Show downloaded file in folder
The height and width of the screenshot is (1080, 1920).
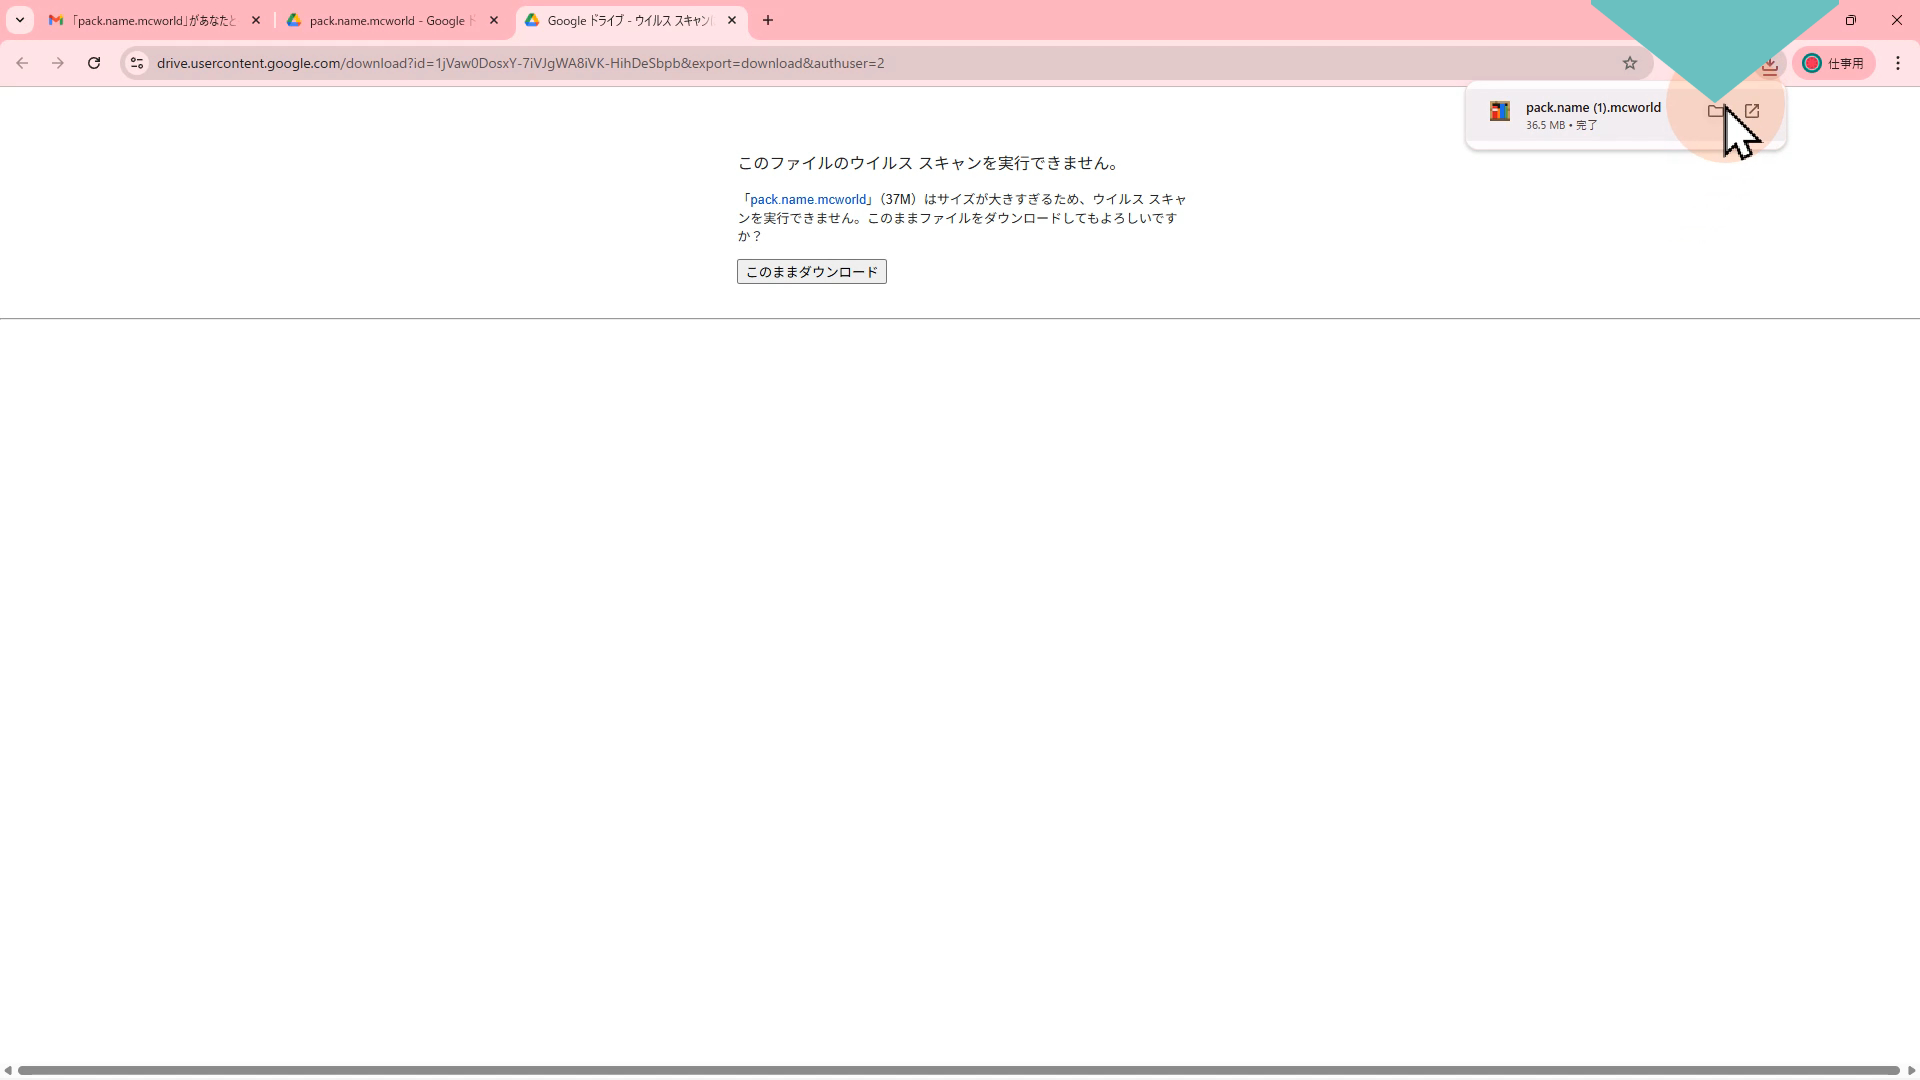pos(1716,111)
